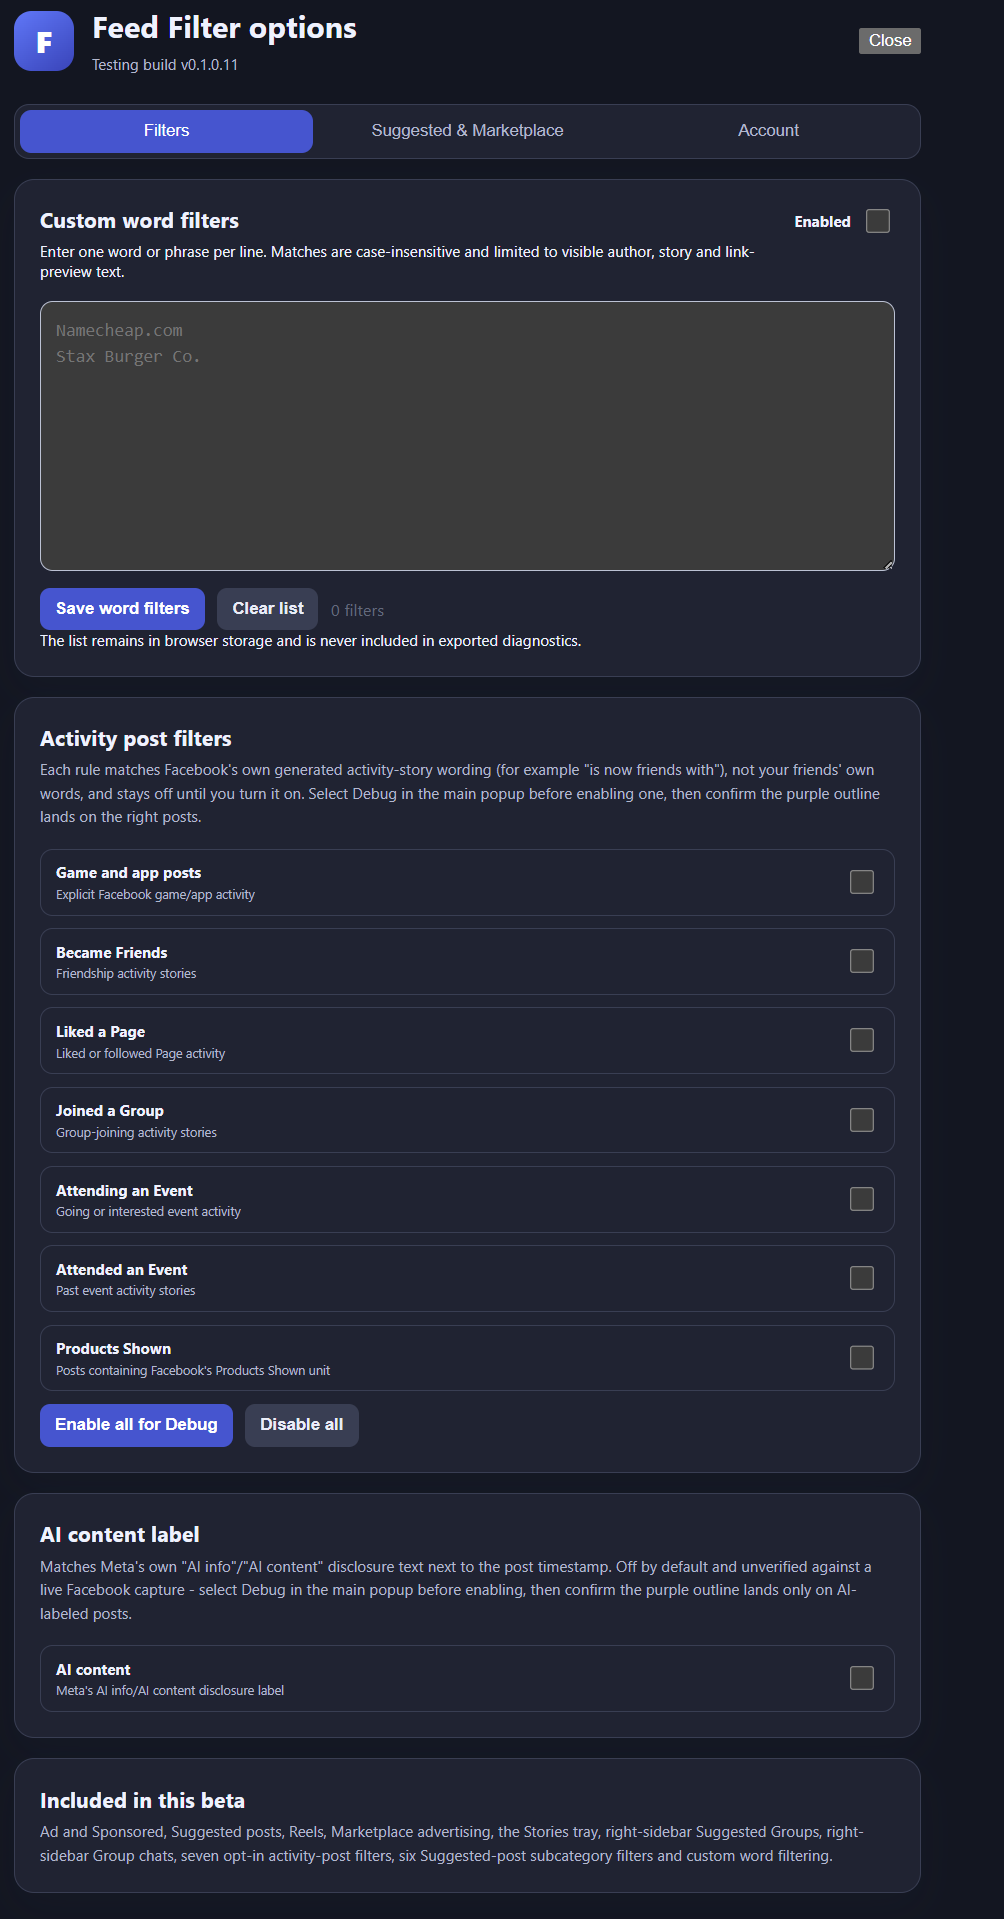Focus the custom word filters text area
Viewport: 1004px width, 1919px height.
click(467, 436)
